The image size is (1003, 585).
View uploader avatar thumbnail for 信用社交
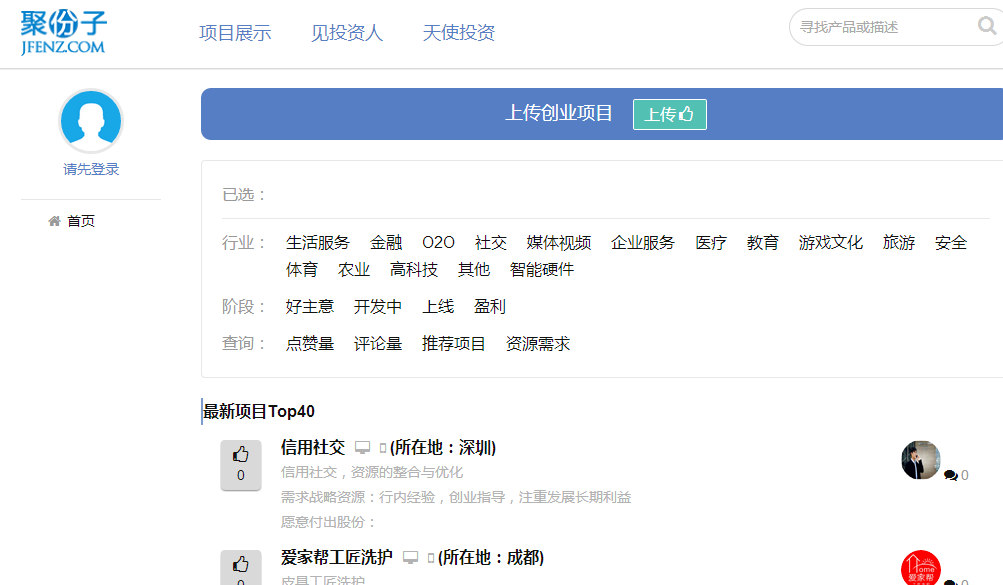pyautogui.click(x=920, y=460)
